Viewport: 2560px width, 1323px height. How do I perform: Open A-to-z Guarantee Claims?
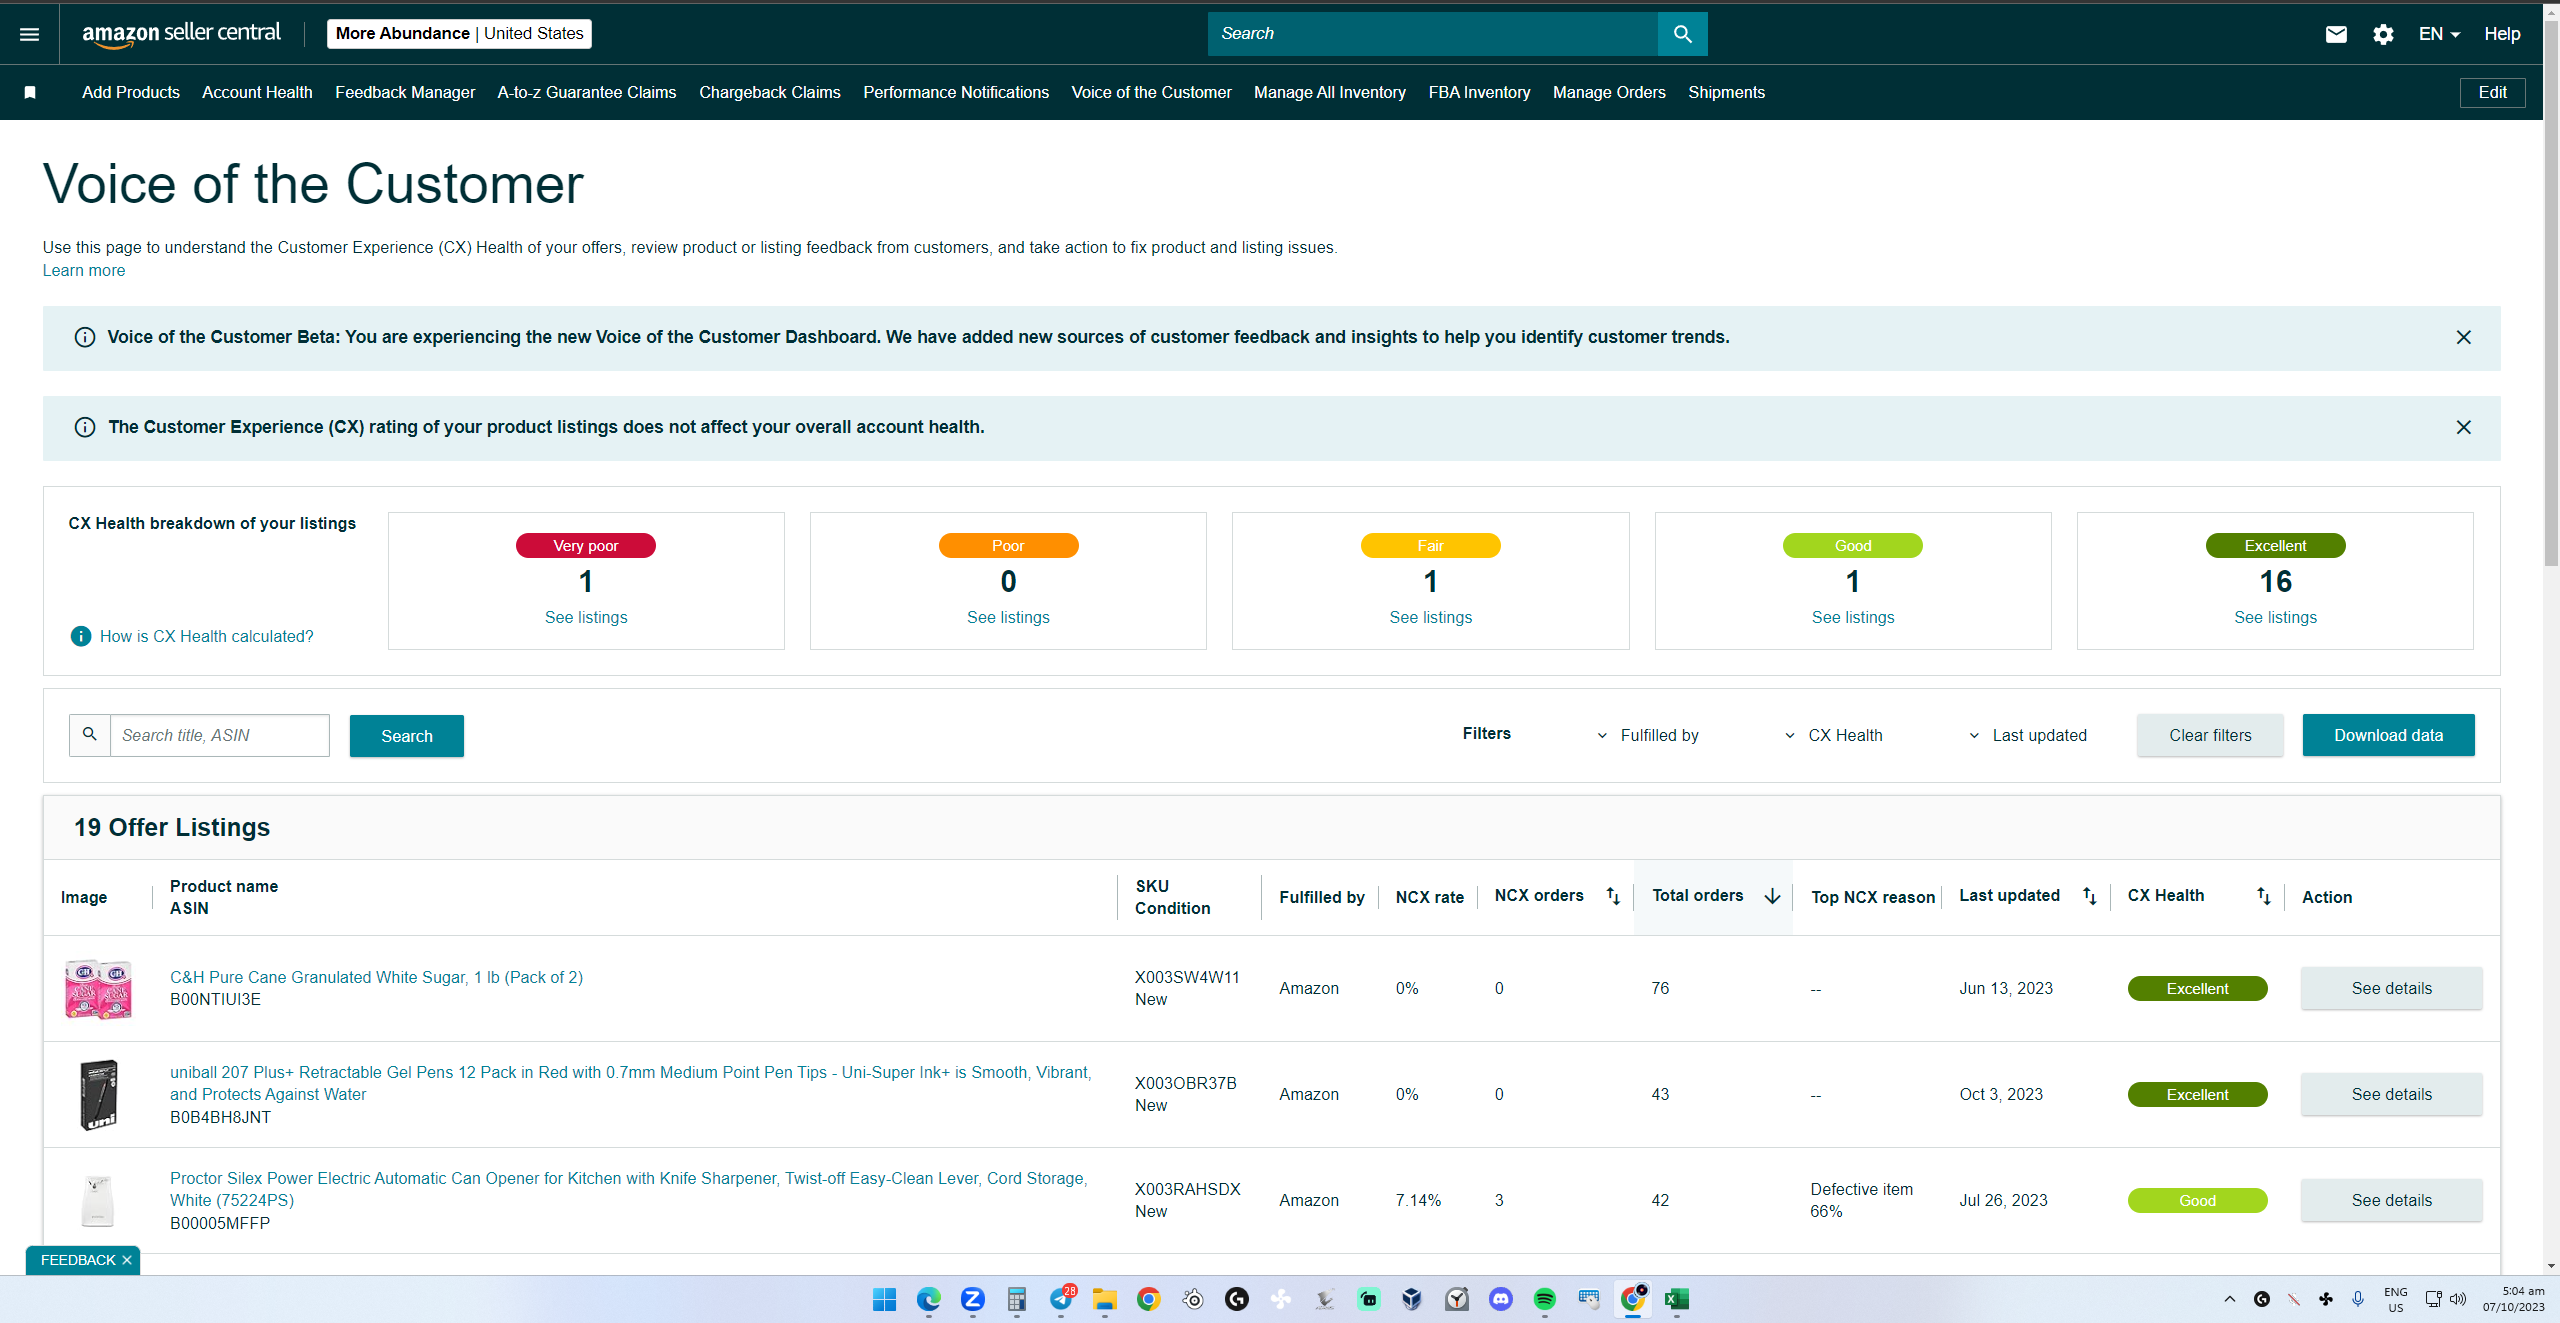587,92
